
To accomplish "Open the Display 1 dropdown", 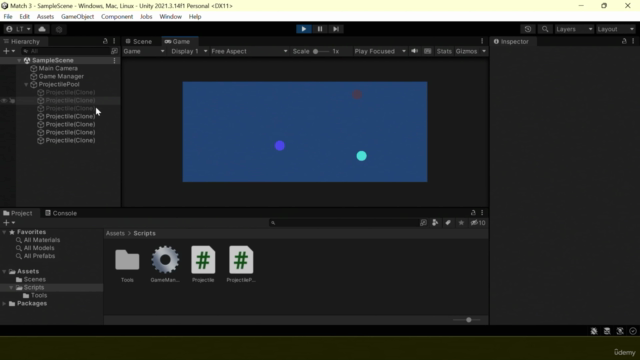I will pyautogui.click(x=189, y=51).
